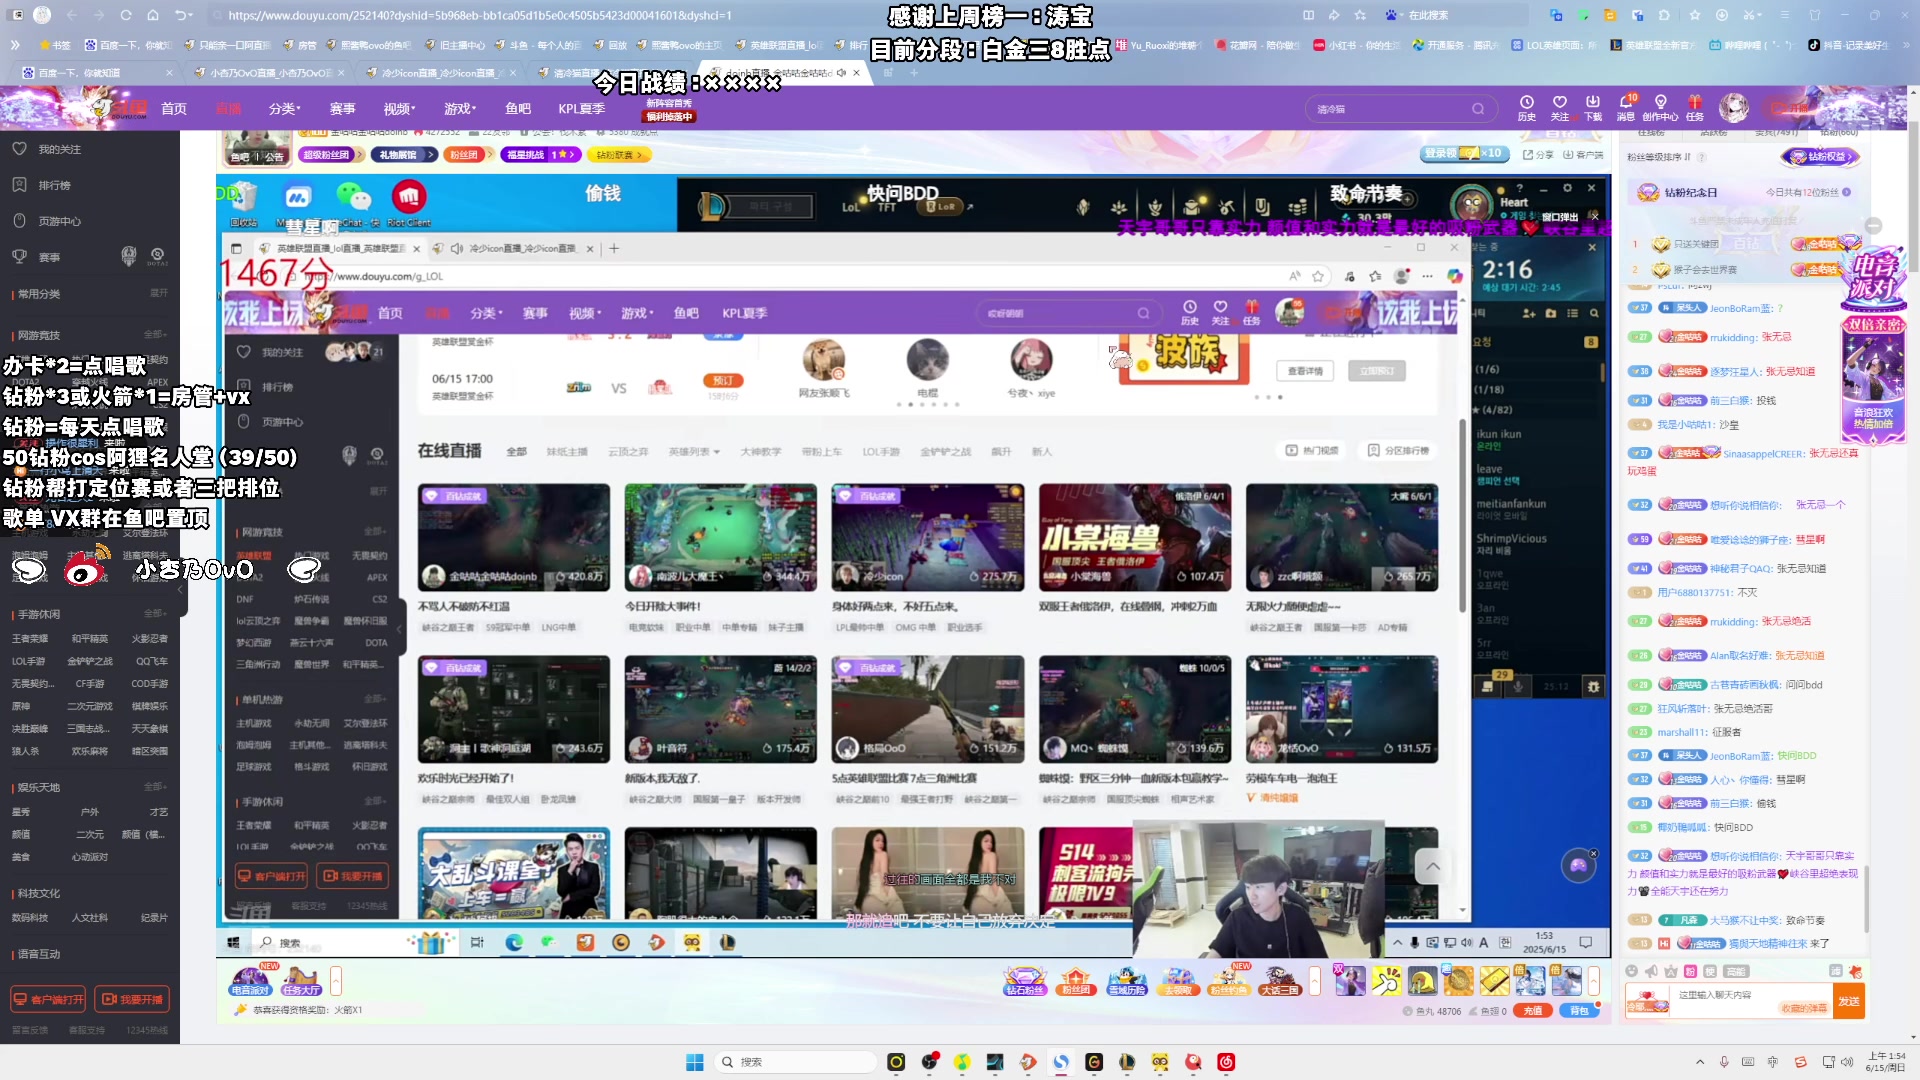Open the NetEase Cloud Music taskbar icon
Viewport: 1920px width, 1080px height.
coord(1226,1062)
